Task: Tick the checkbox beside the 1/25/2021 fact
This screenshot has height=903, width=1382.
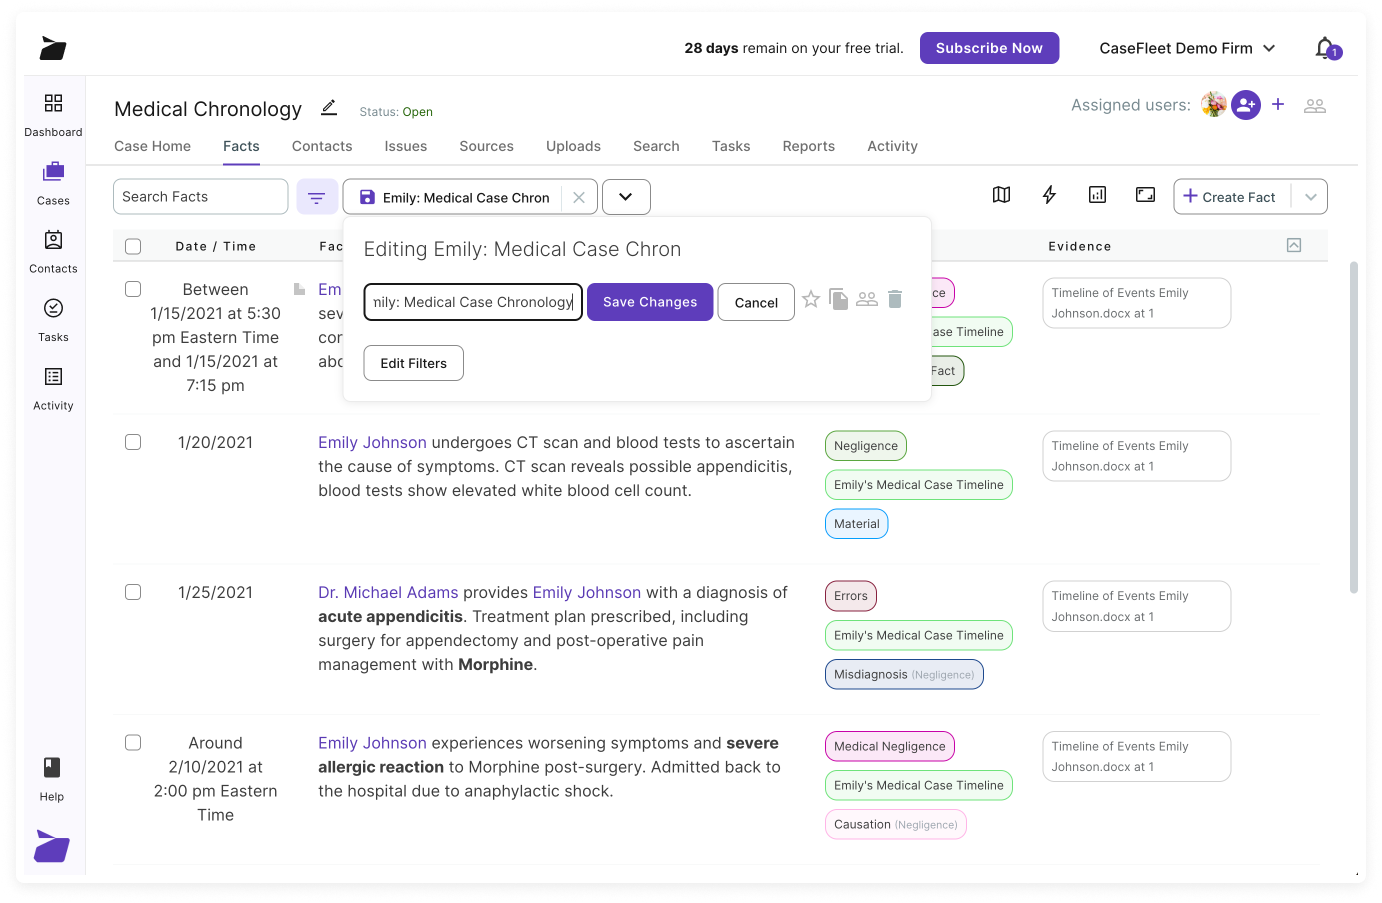Action: (133, 591)
